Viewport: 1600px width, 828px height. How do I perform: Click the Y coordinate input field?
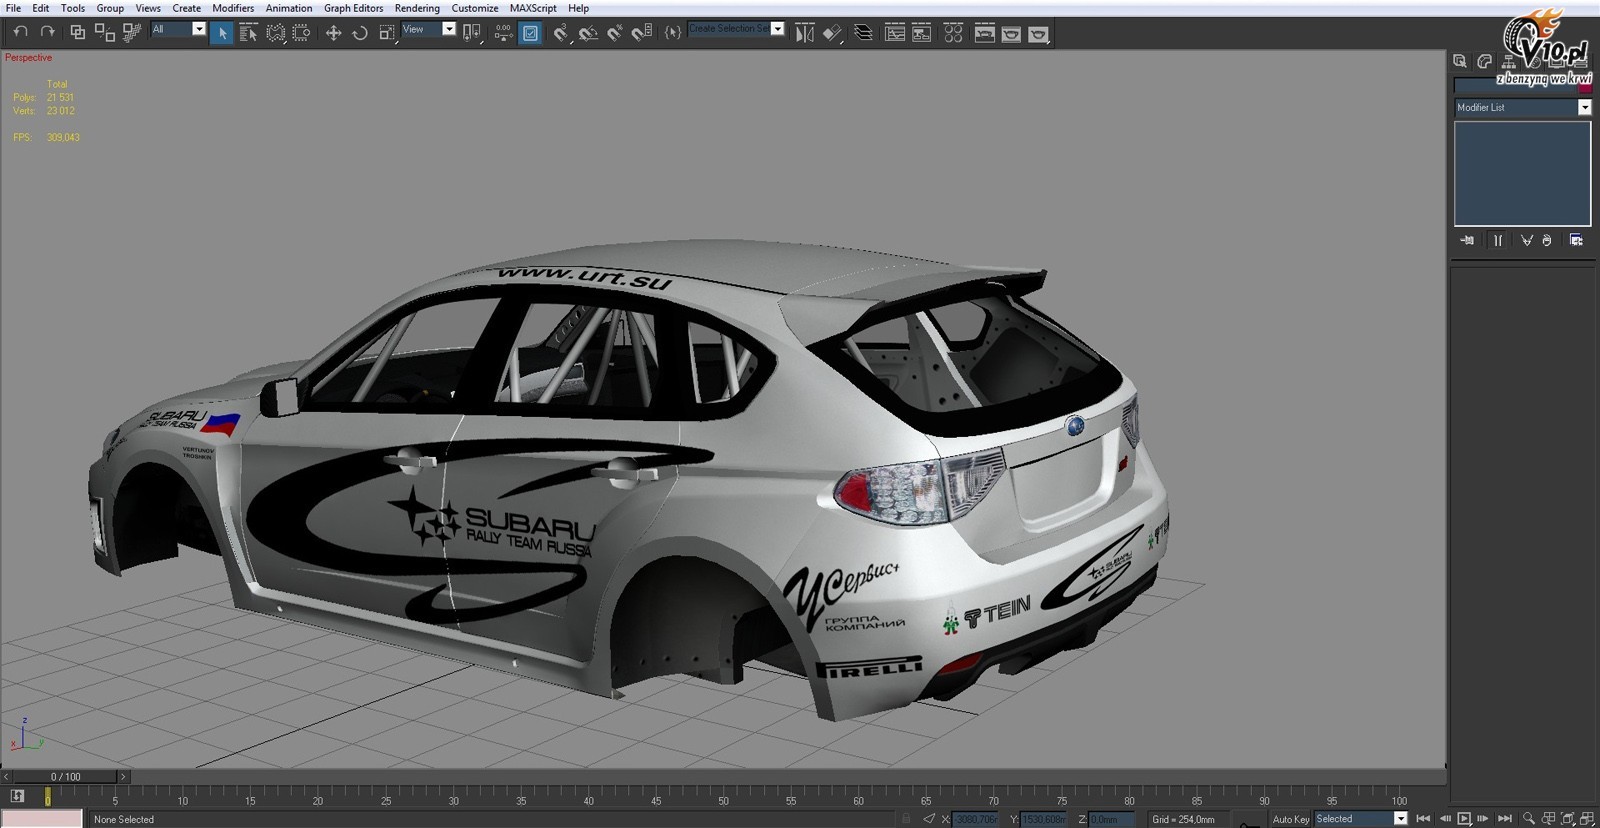pos(1043,819)
